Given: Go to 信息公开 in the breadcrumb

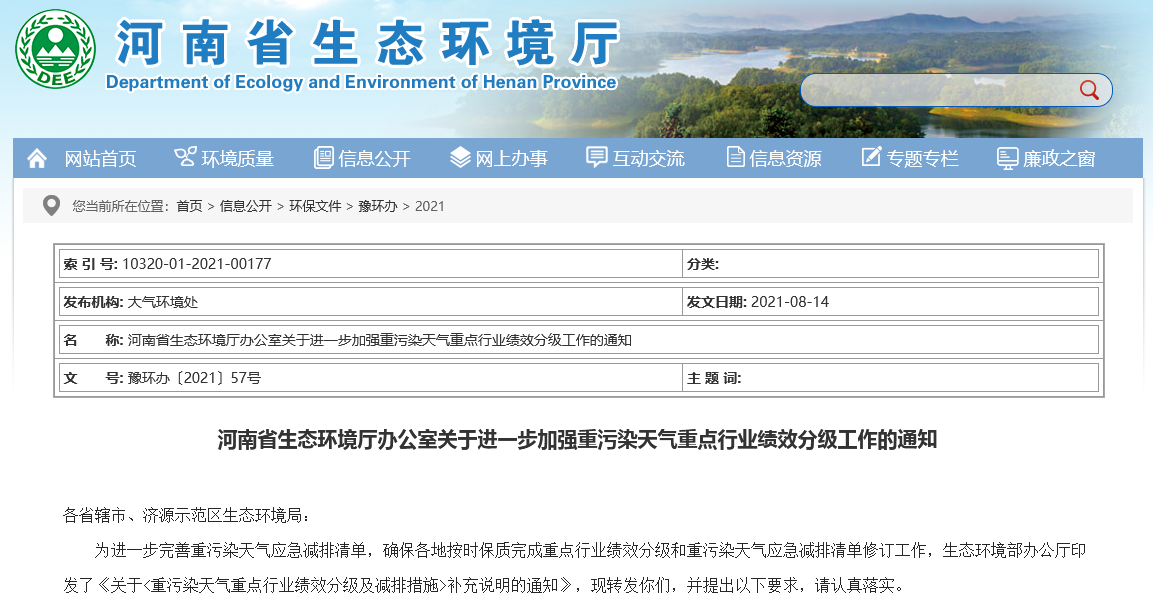Looking at the screenshot, I should point(246,207).
